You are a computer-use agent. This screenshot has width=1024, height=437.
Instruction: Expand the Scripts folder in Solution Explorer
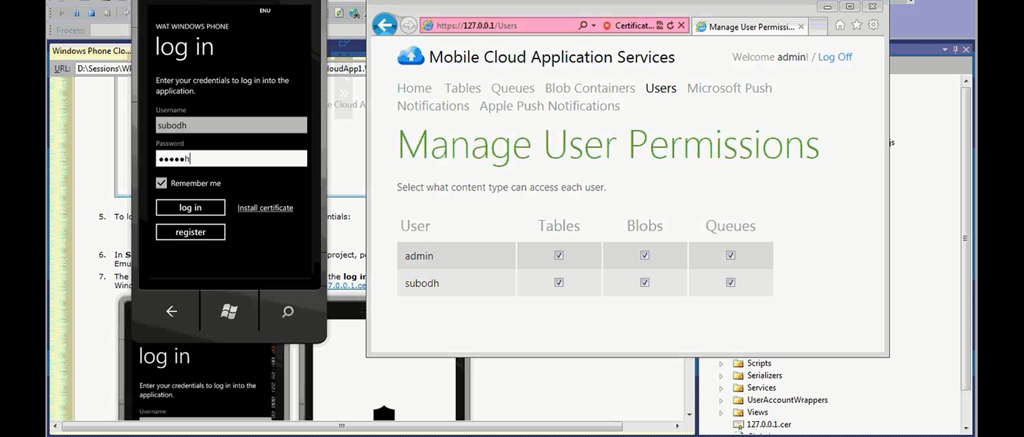click(x=721, y=363)
